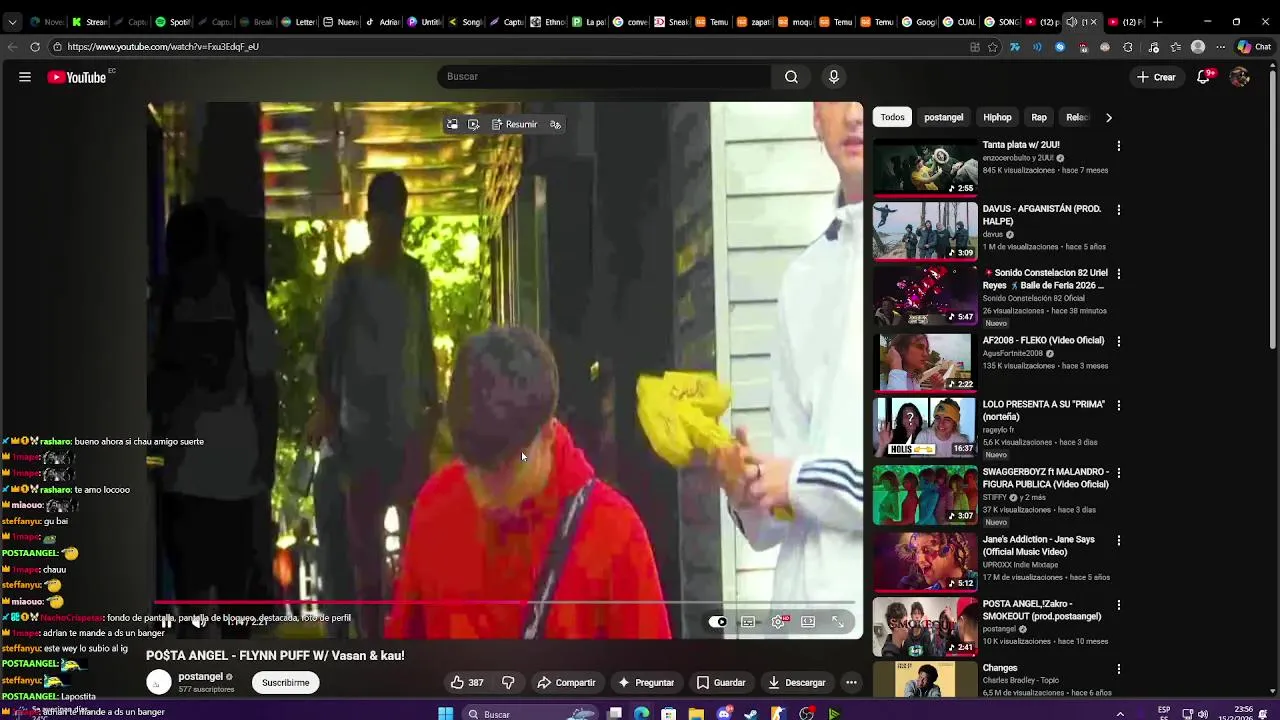Open browser settings three-dot menu
Screen dimensions: 1280x720
(1220, 47)
